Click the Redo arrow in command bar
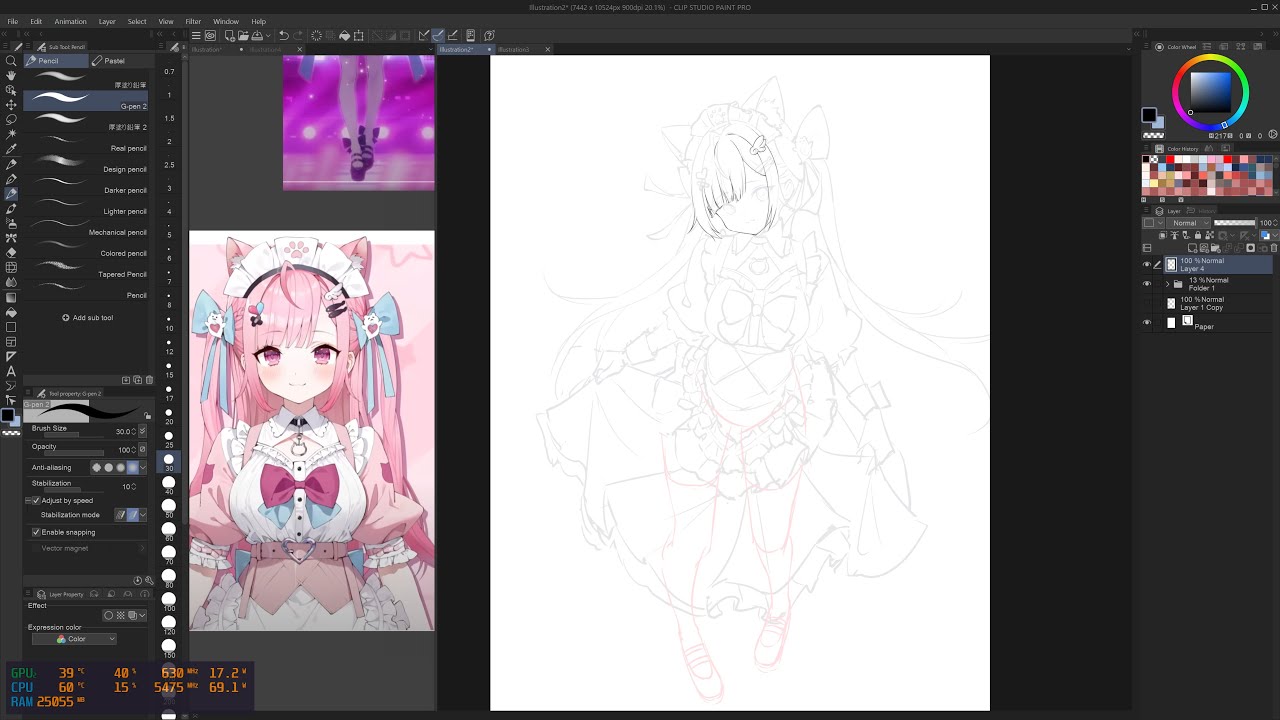This screenshot has height=720, width=1280. point(298,36)
